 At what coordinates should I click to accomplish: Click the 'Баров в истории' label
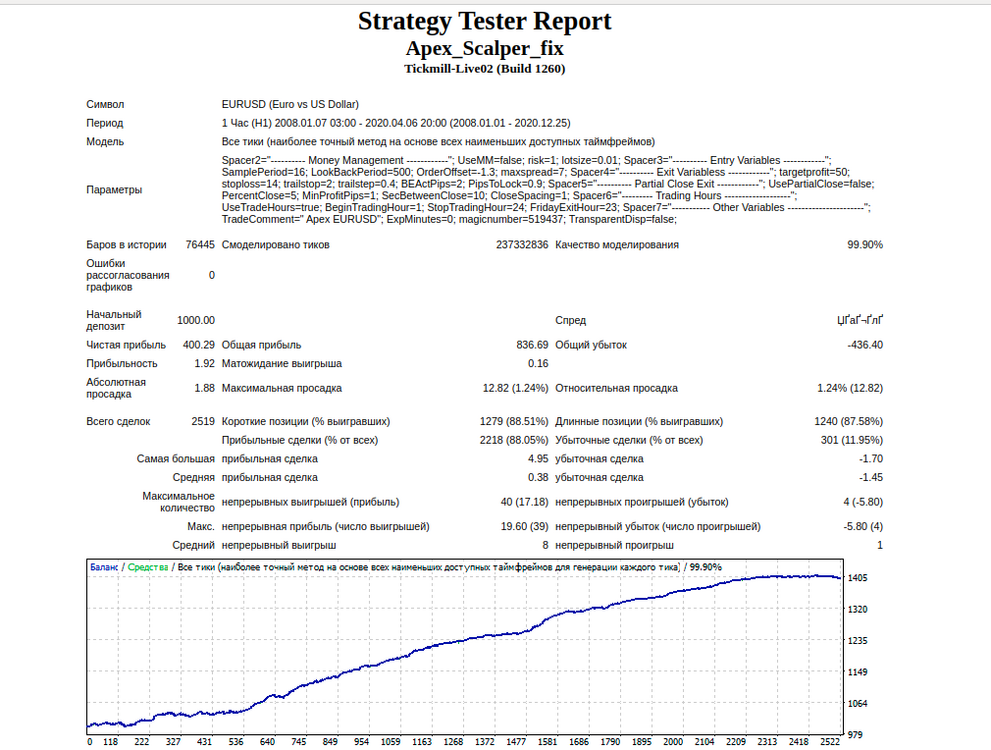pos(126,245)
